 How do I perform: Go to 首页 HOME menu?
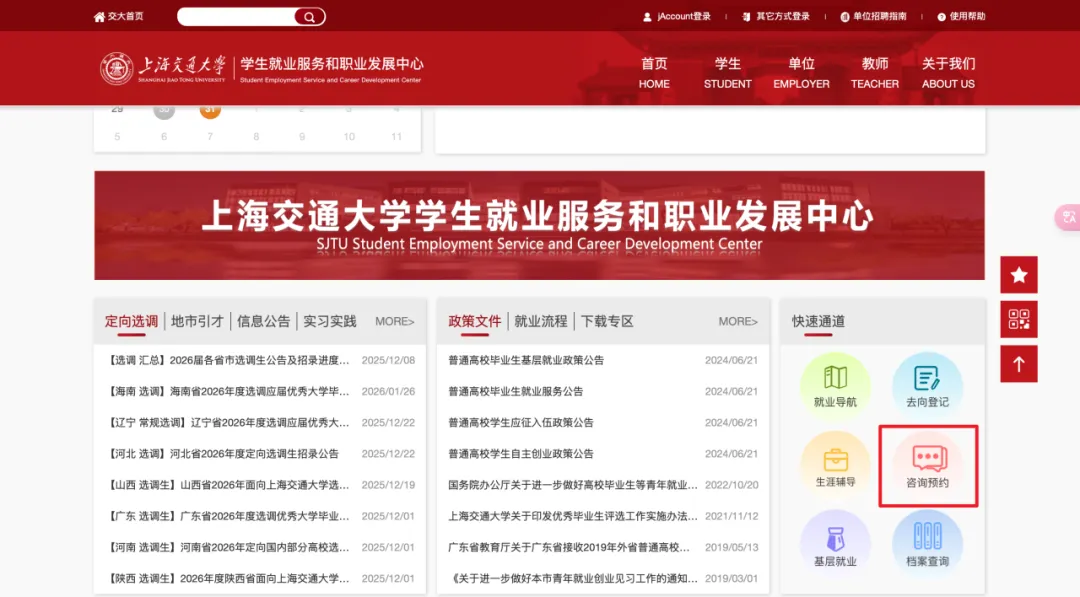654,73
